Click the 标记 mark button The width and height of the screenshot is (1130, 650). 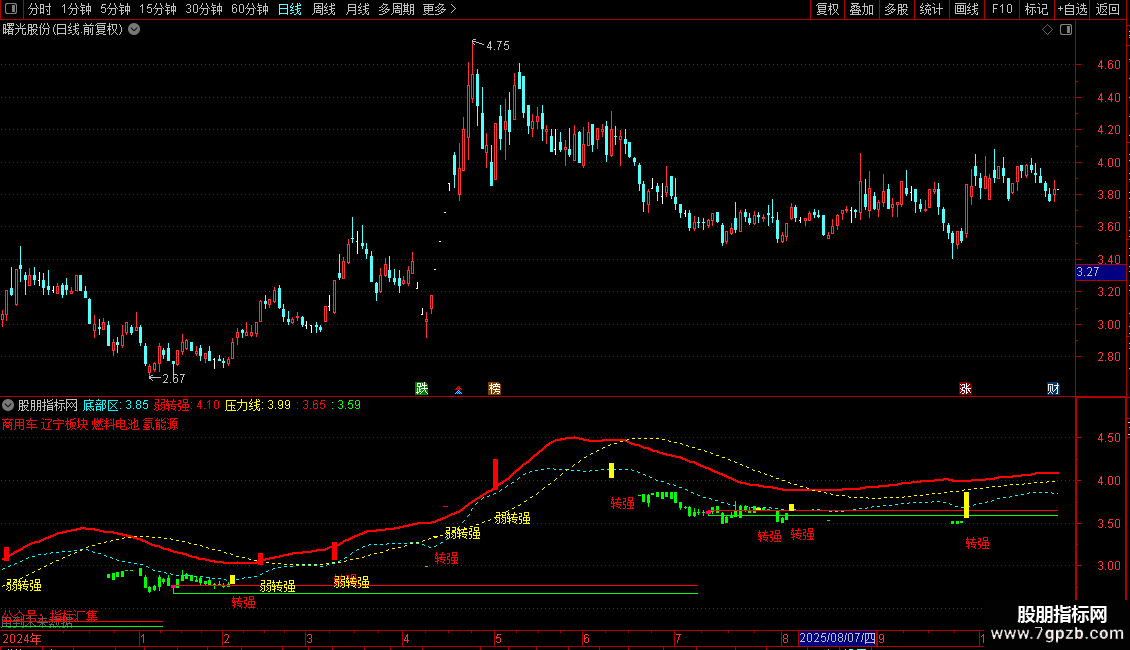[1036, 9]
